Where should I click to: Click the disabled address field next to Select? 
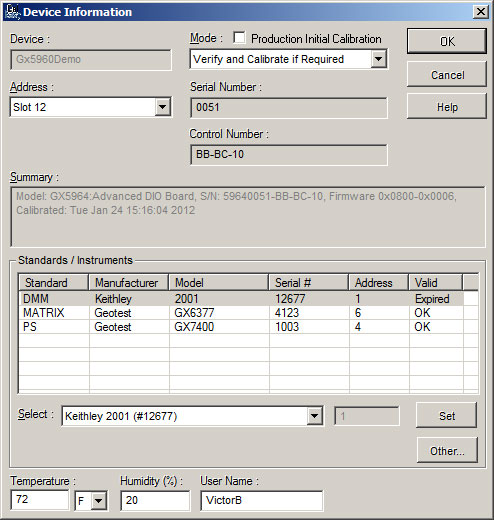[x=367, y=416]
